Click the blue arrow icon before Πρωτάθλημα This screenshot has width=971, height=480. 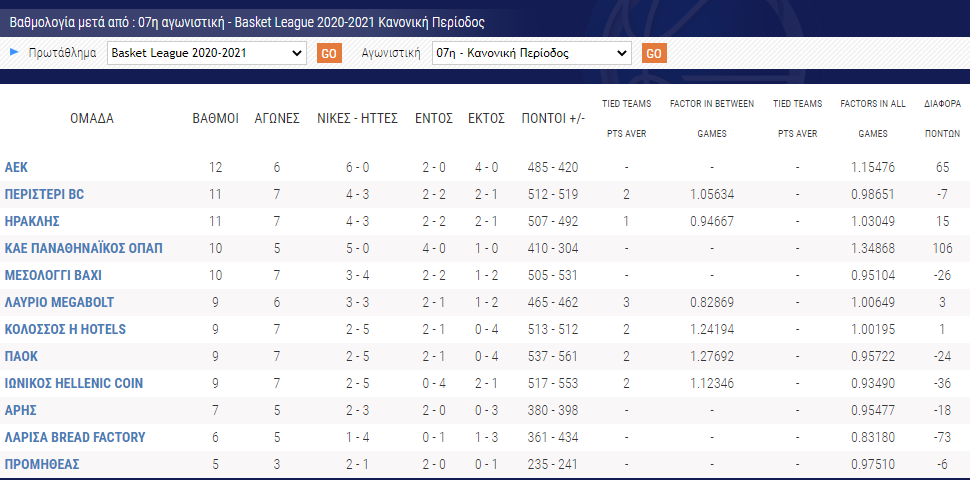[x=14, y=53]
